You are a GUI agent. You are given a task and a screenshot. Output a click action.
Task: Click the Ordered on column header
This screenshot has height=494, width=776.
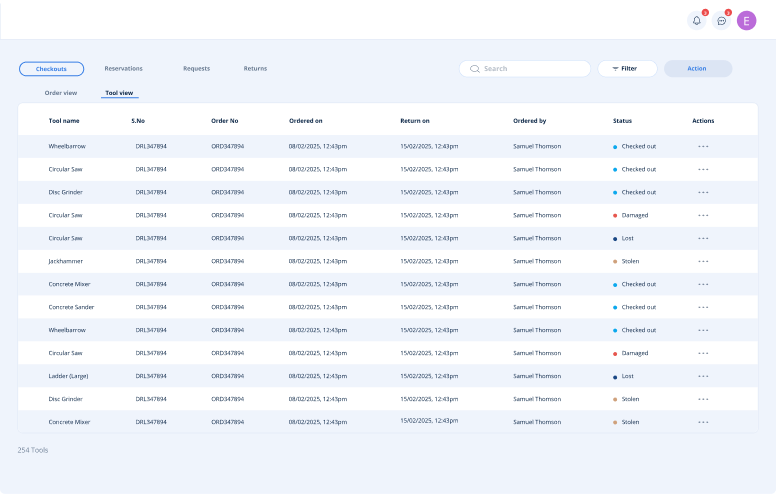(305, 121)
